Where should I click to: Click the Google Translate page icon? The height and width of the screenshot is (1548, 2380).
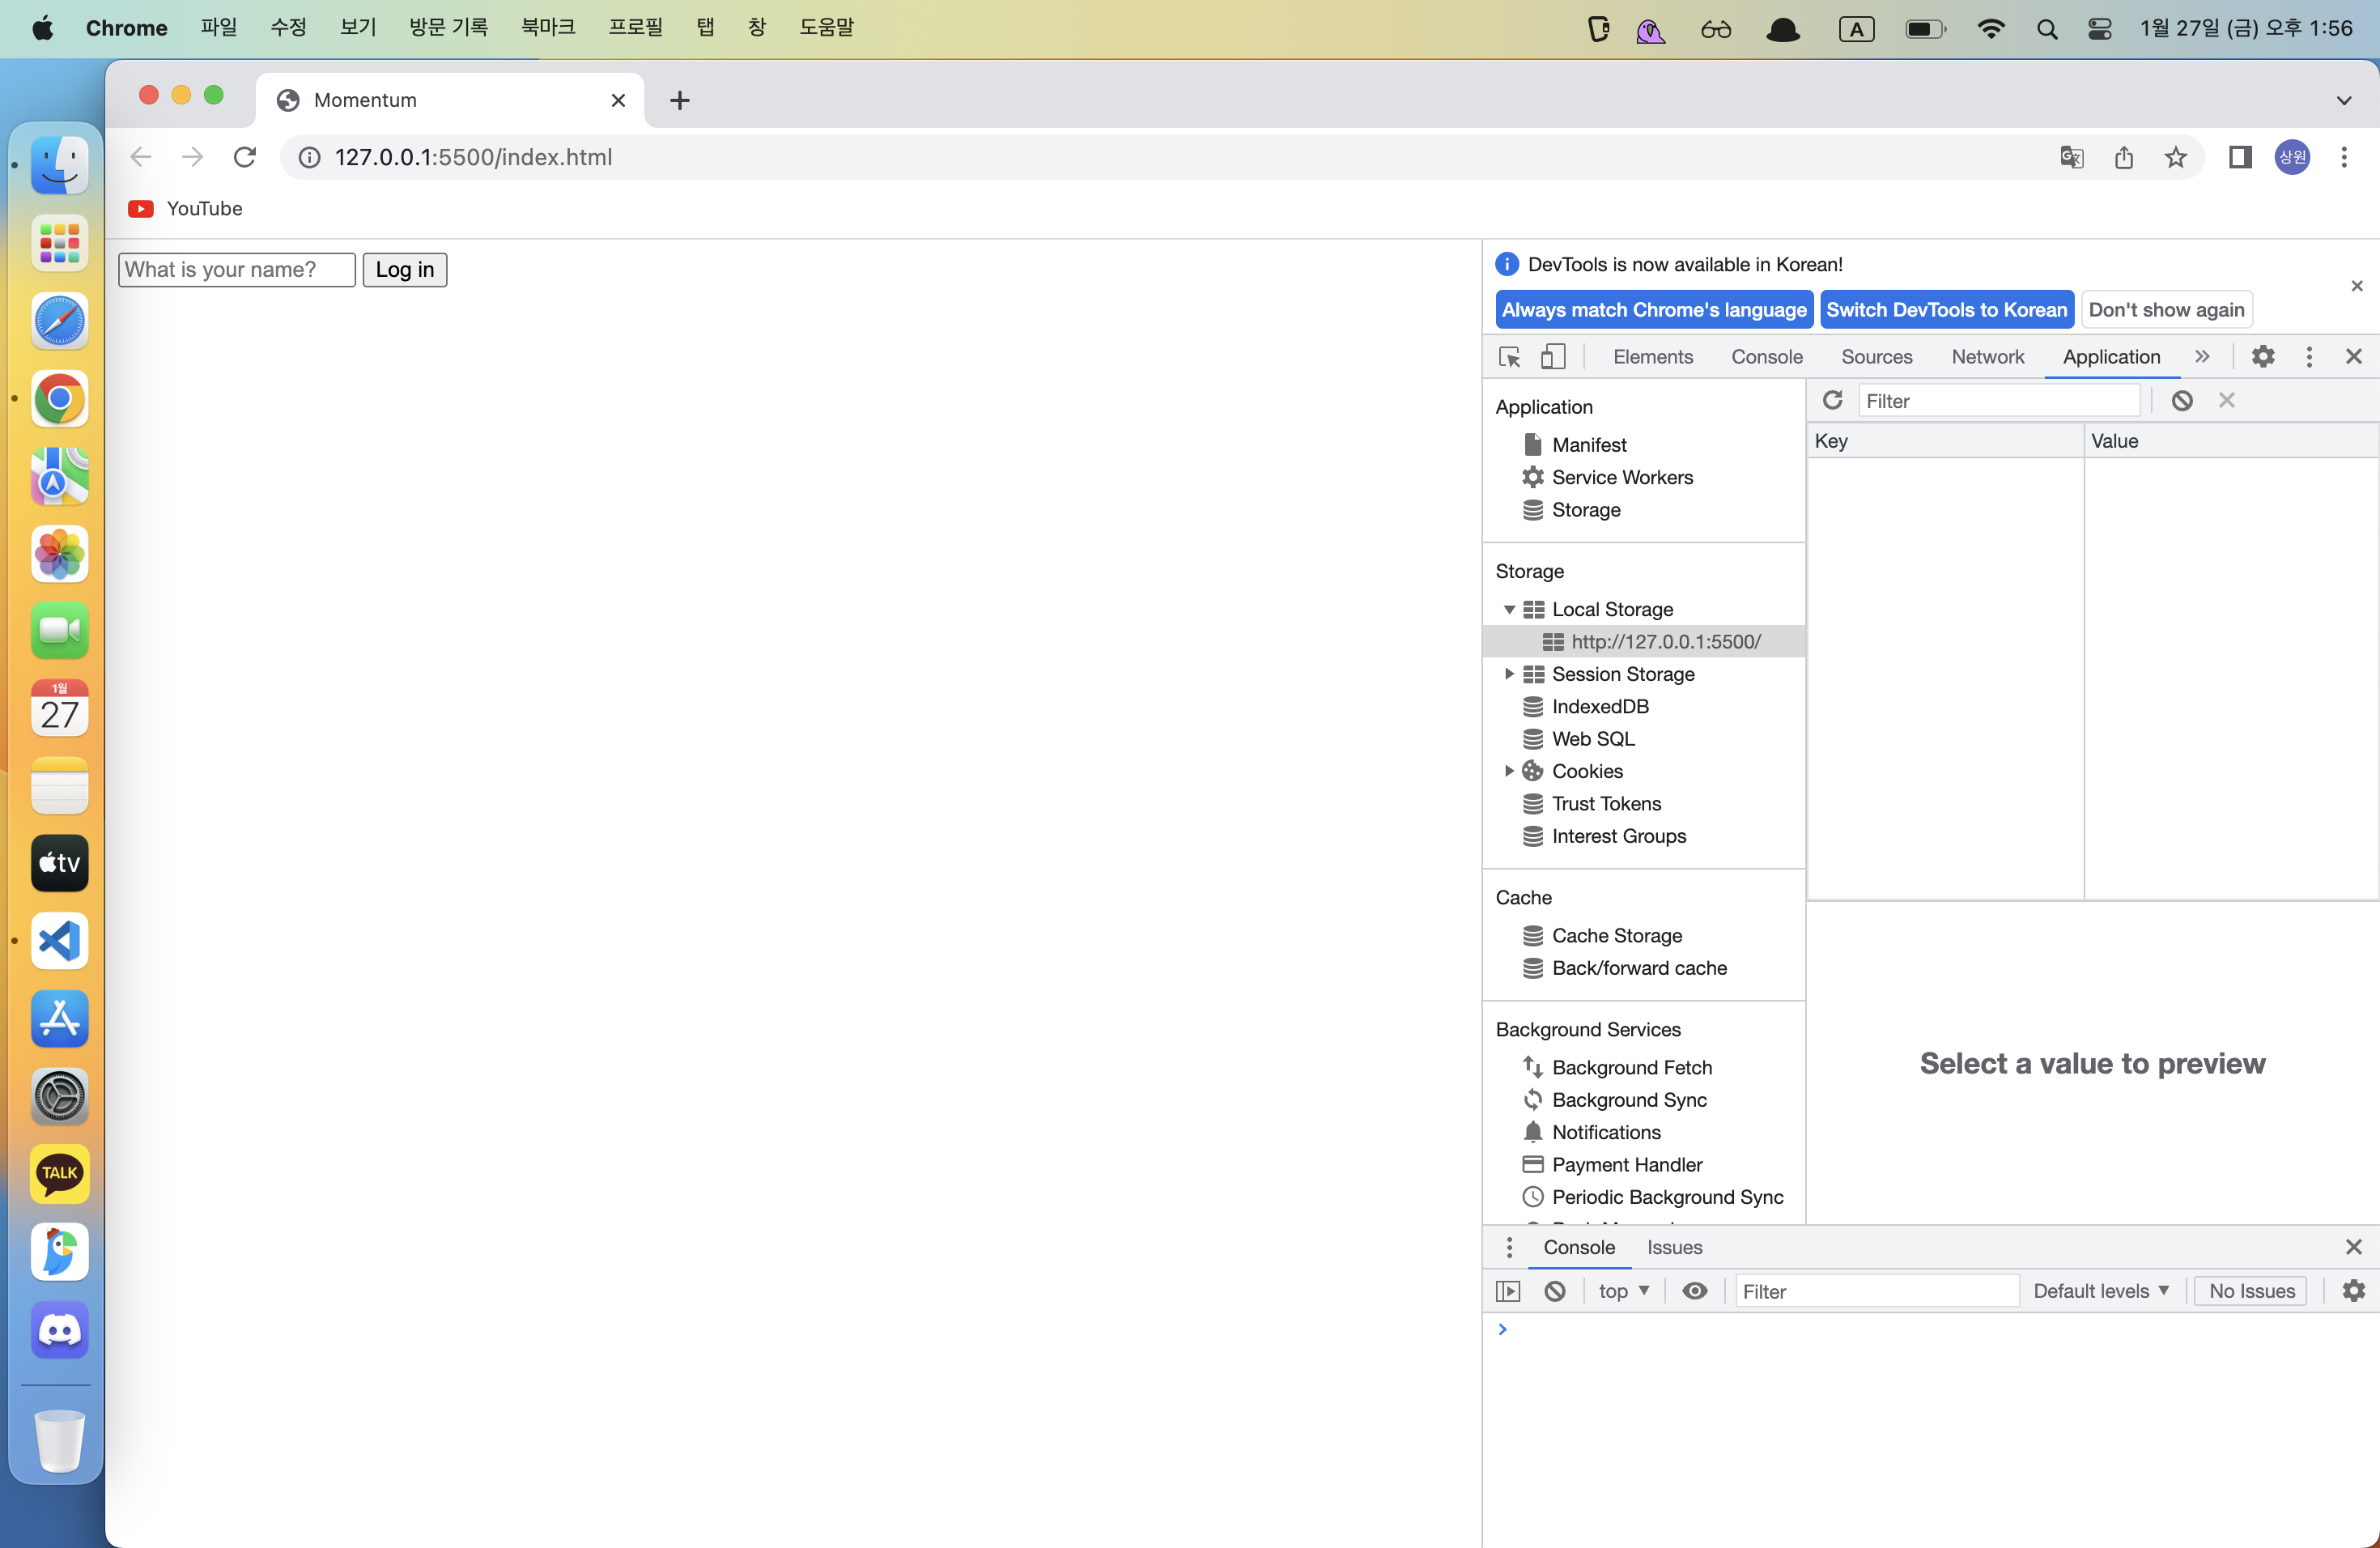pos(2071,157)
